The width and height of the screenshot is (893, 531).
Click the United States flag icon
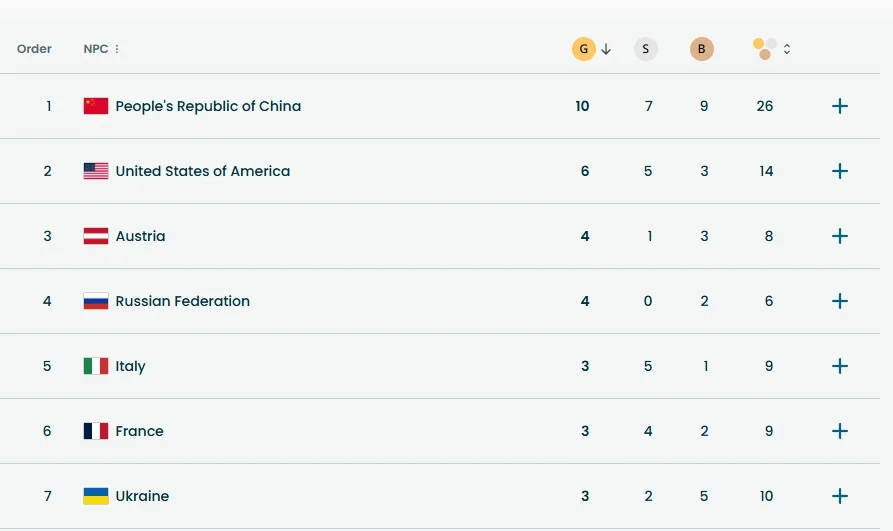tap(96, 171)
